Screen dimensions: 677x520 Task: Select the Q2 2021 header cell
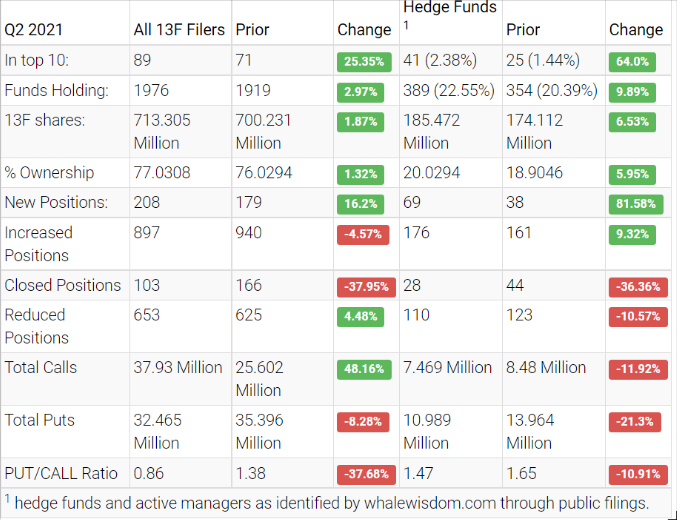33,29
